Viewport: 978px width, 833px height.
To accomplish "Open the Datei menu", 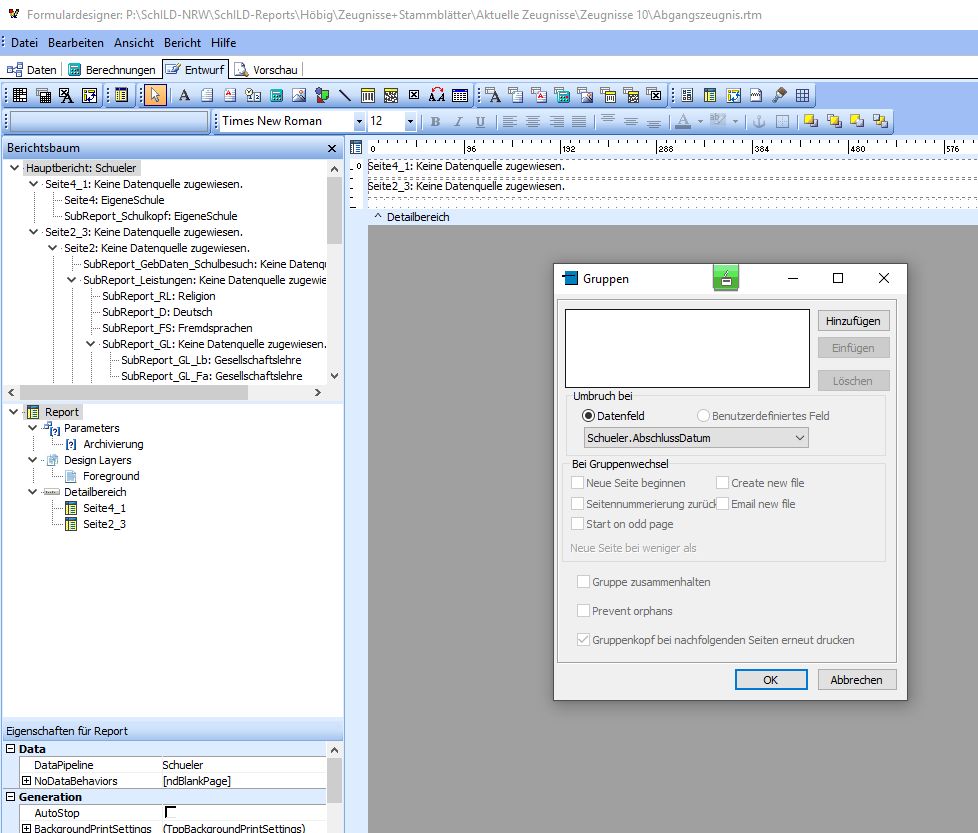I will pyautogui.click(x=24, y=42).
